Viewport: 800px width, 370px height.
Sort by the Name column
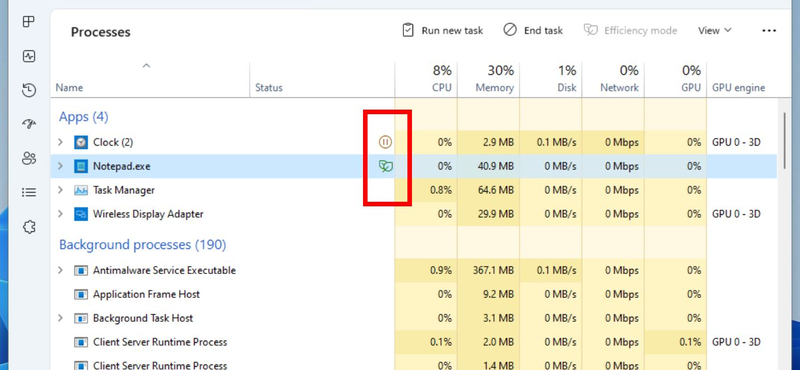150,80
